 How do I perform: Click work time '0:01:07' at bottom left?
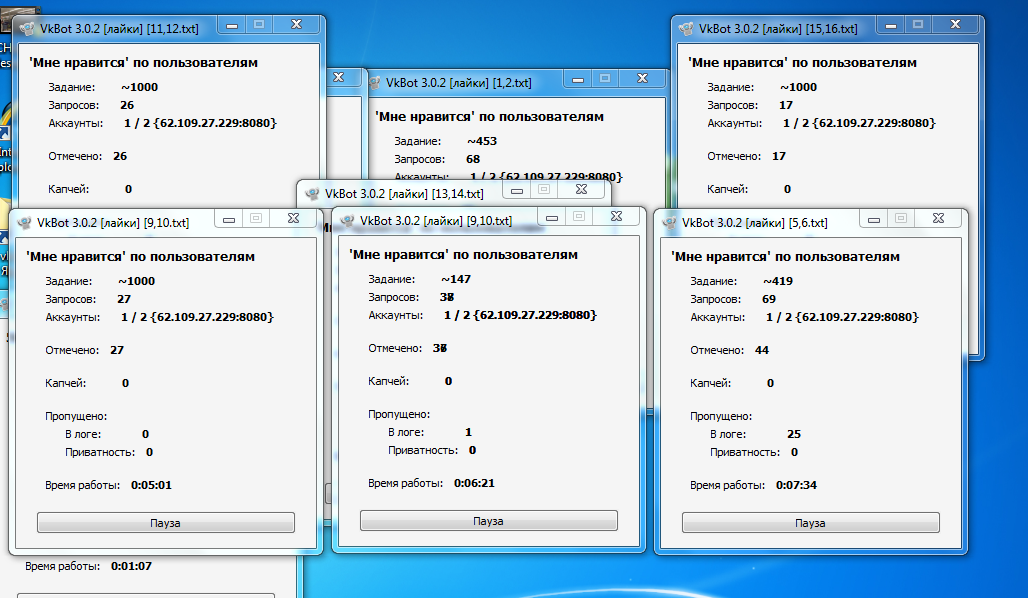pos(131,566)
